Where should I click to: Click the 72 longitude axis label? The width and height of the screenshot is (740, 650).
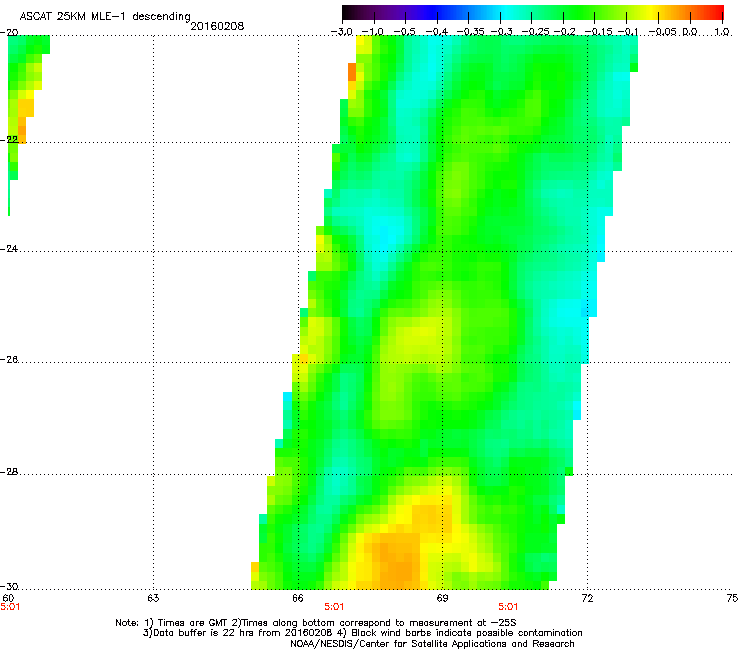(x=587, y=598)
